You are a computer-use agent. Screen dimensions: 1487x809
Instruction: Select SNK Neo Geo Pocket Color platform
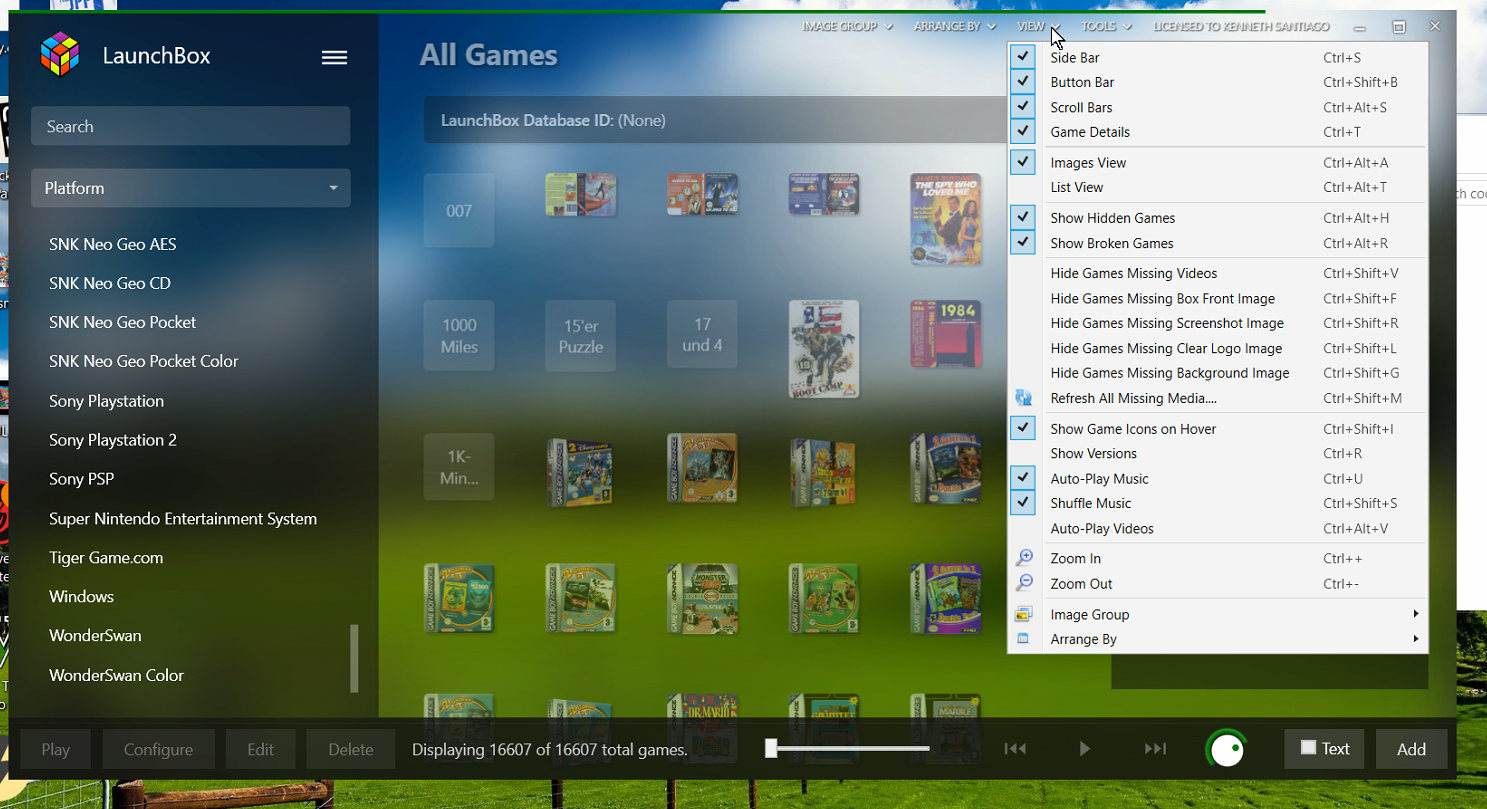click(144, 361)
